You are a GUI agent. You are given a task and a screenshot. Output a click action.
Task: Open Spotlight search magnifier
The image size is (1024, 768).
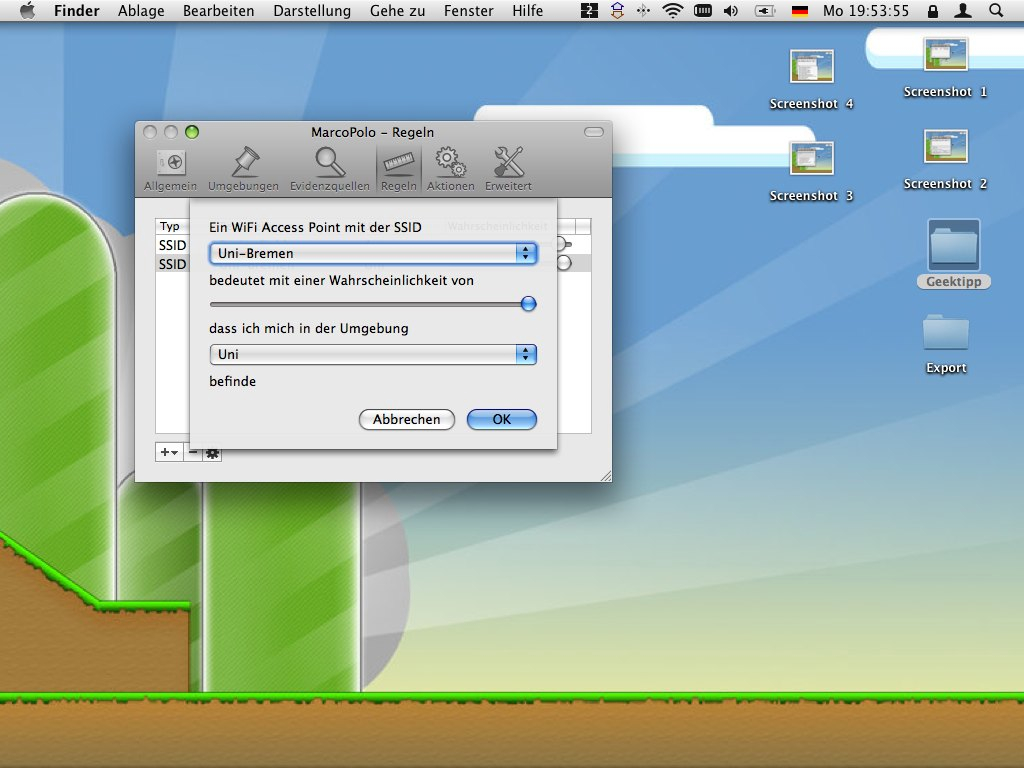(995, 10)
